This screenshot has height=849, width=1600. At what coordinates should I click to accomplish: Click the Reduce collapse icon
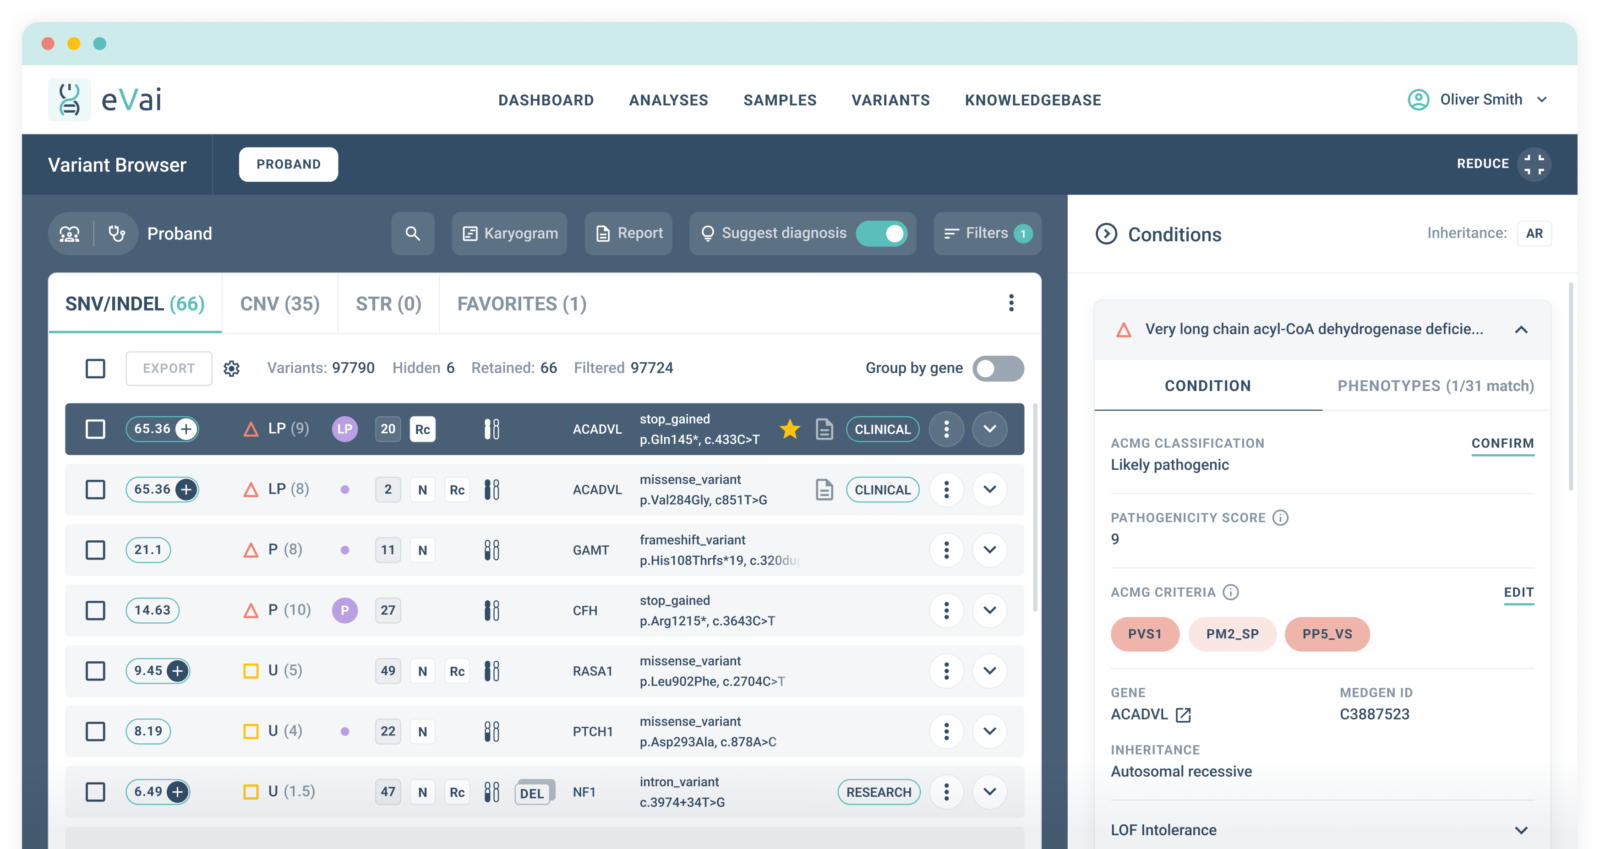coord(1534,164)
